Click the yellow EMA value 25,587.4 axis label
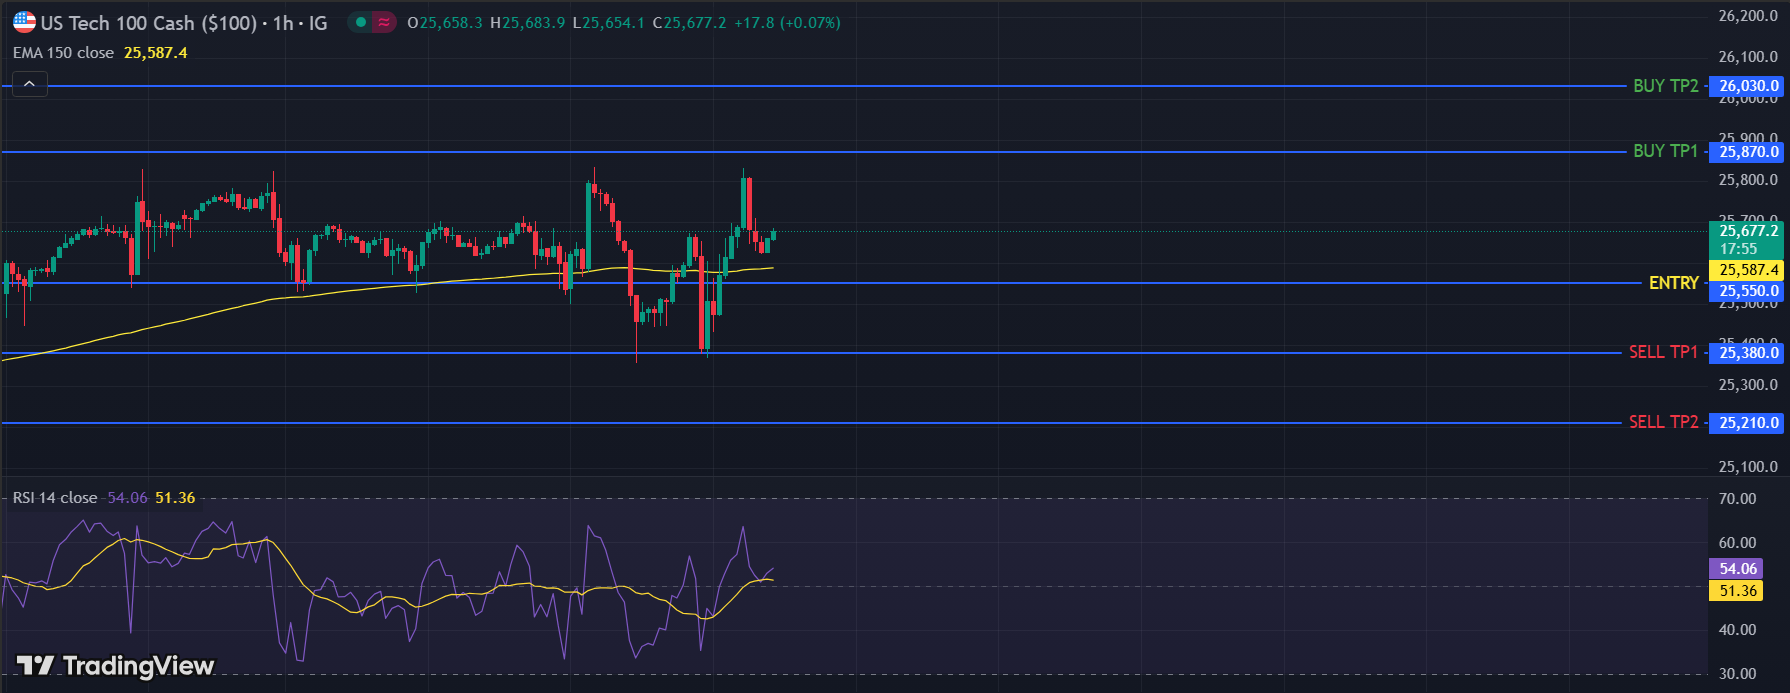The height and width of the screenshot is (693, 1790). [x=1748, y=270]
